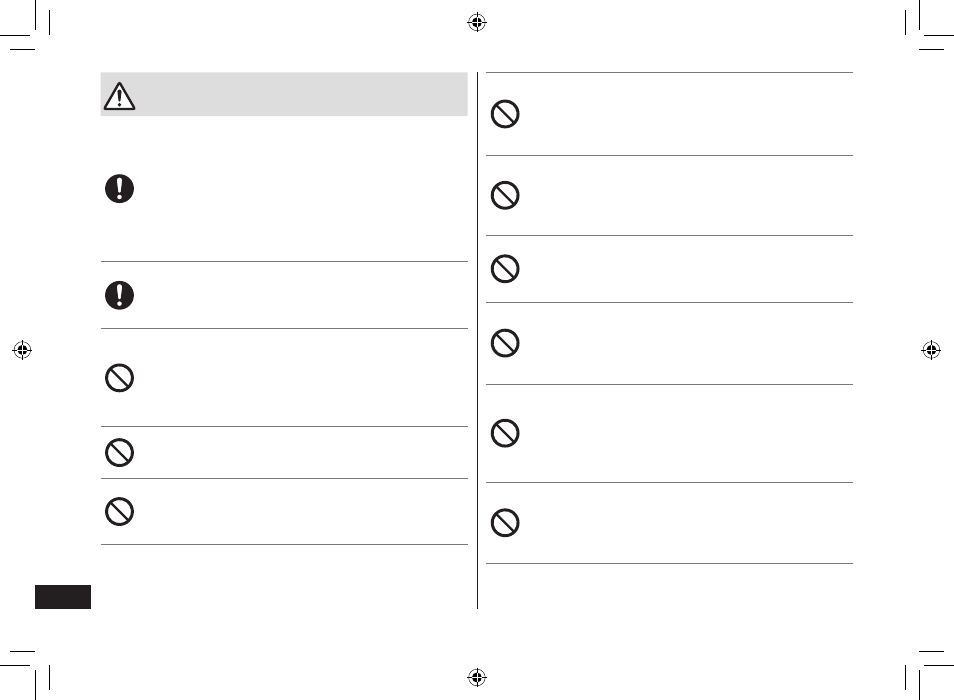Click the registration crosshair on left margin
The width and height of the screenshot is (954, 700).
22,350
